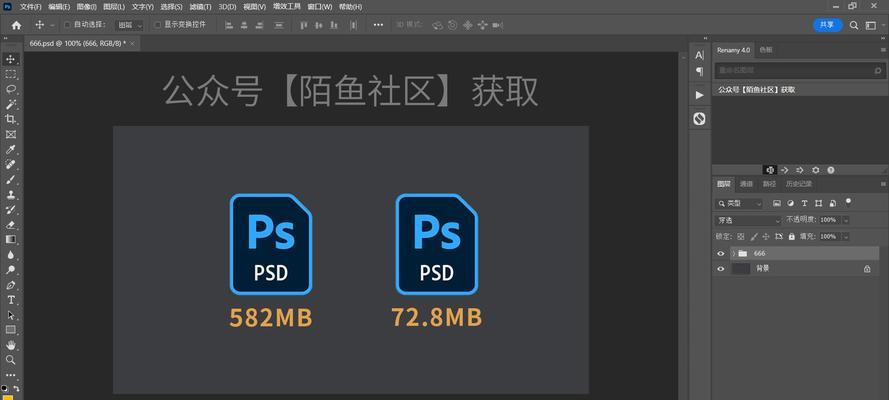Select the Hand tool
The height and width of the screenshot is (400, 889).
[x=11, y=345]
